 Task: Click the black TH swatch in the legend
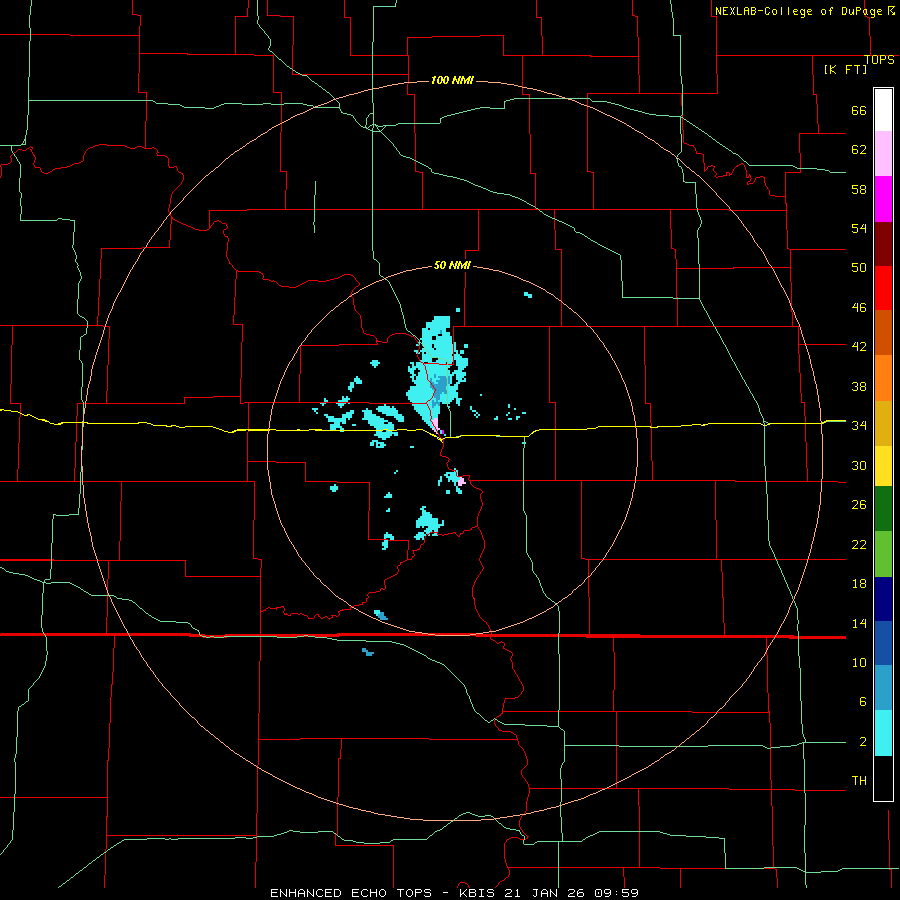[883, 778]
